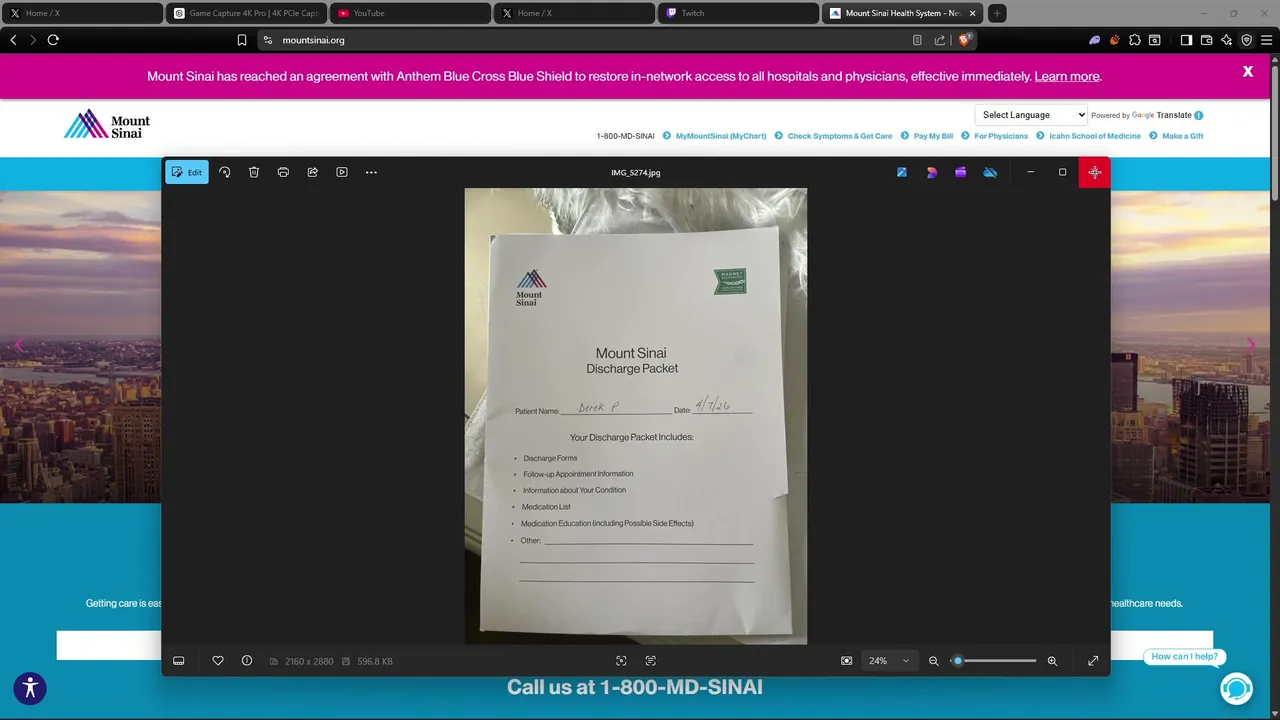The width and height of the screenshot is (1280, 720).
Task: Click the OneDrive cloud icon in Photos
Action: pyautogui.click(x=990, y=172)
